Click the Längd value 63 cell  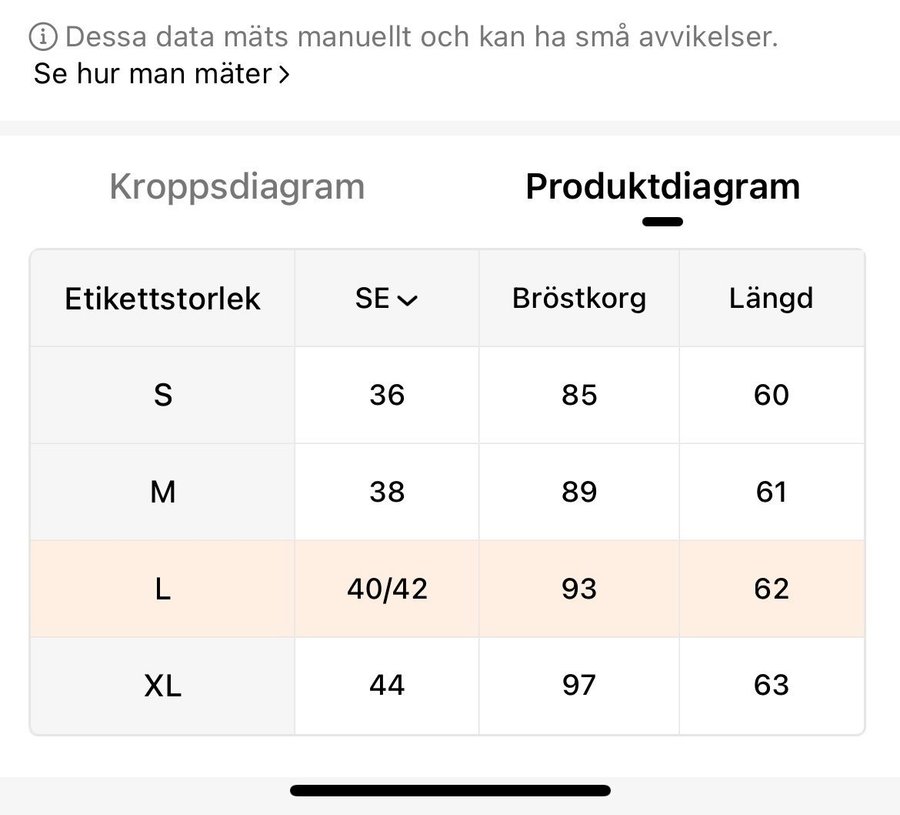coord(771,686)
